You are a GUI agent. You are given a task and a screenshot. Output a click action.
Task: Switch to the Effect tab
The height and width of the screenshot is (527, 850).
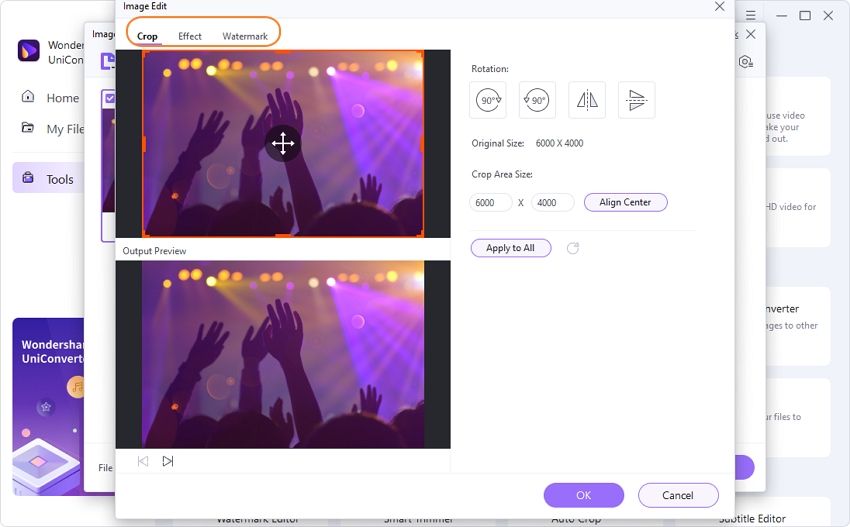pyautogui.click(x=190, y=36)
